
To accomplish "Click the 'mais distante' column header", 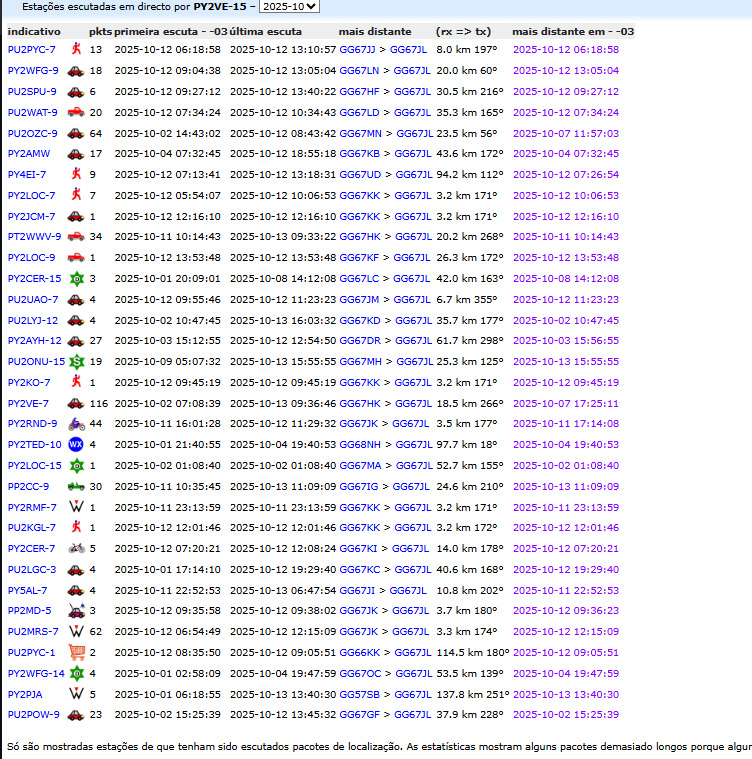I will click(375, 31).
